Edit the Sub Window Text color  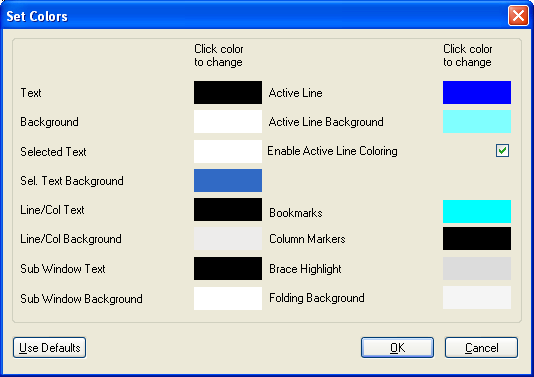228,269
